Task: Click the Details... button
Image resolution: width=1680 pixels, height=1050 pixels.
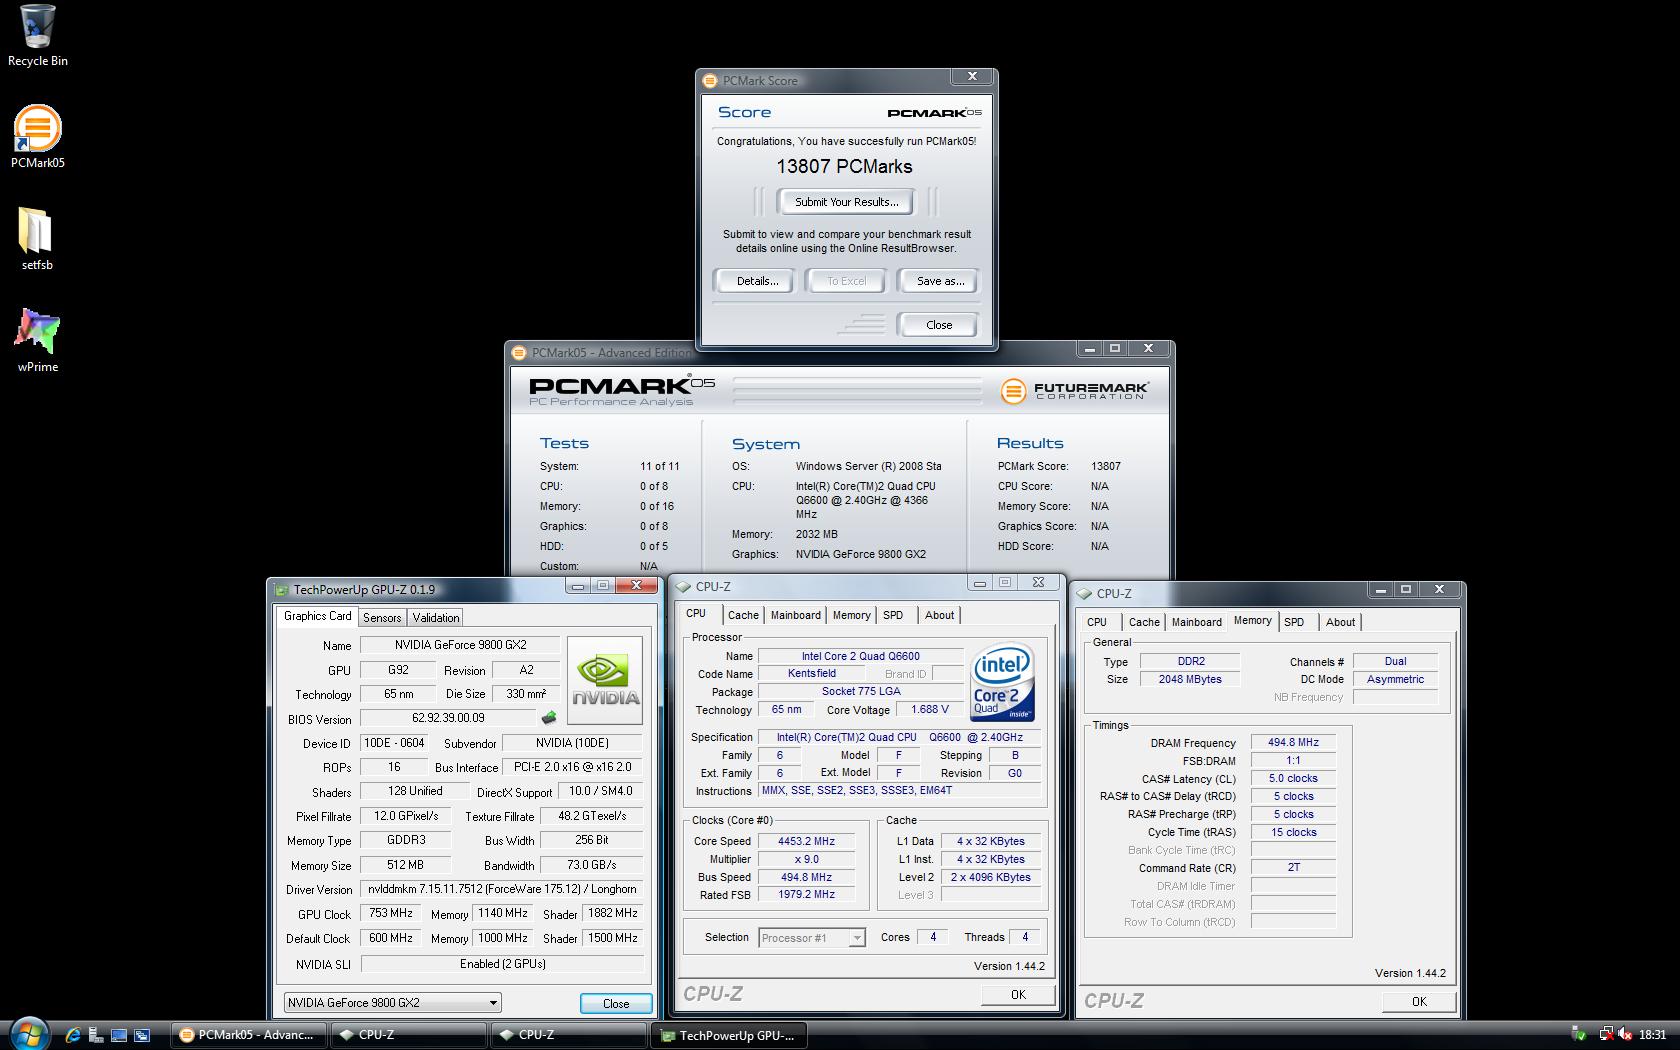Action: click(757, 281)
